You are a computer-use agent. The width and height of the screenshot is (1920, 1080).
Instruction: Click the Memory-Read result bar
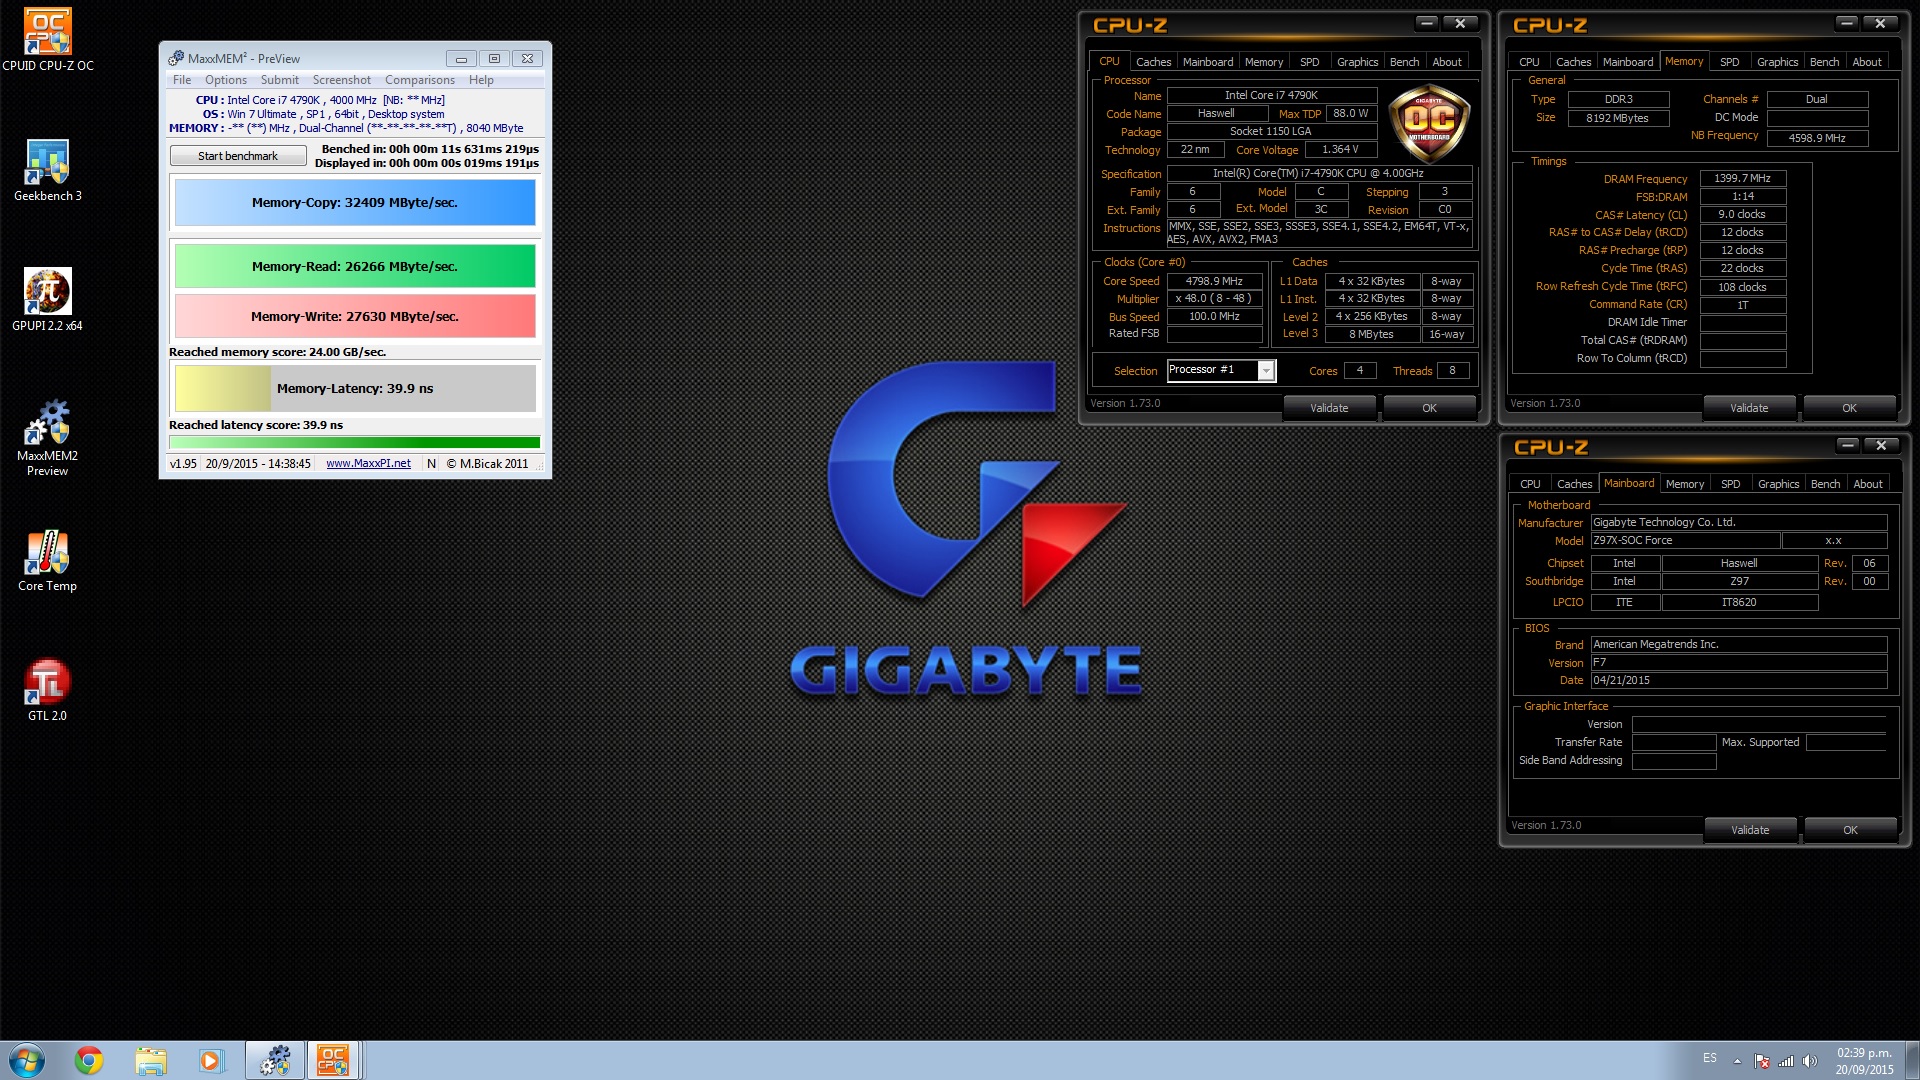tap(355, 267)
